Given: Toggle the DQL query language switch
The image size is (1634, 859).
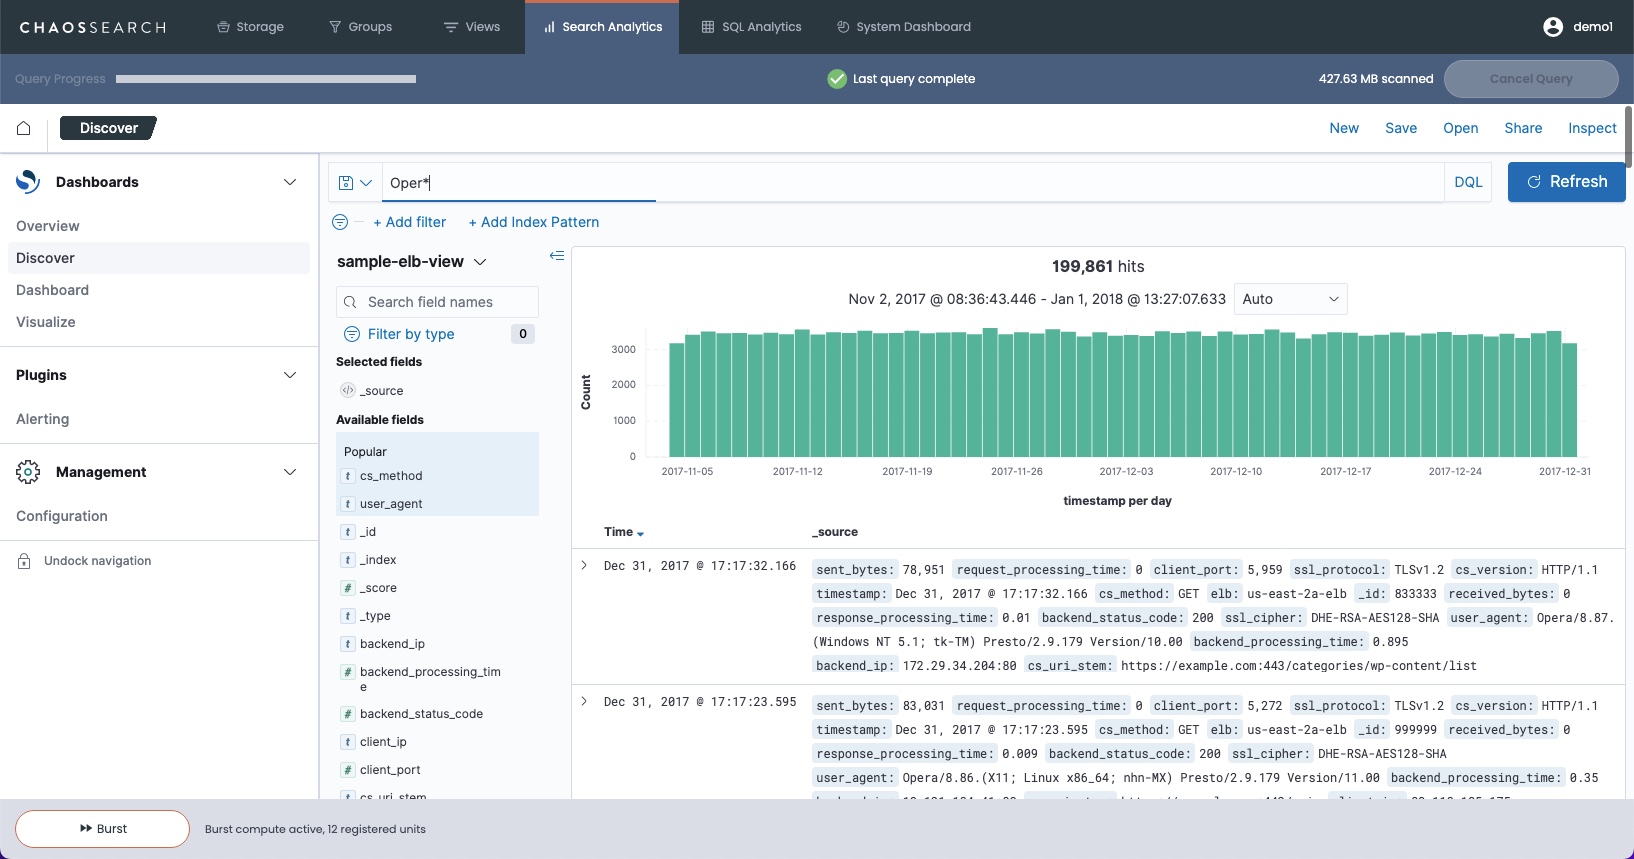Looking at the screenshot, I should pyautogui.click(x=1468, y=182).
